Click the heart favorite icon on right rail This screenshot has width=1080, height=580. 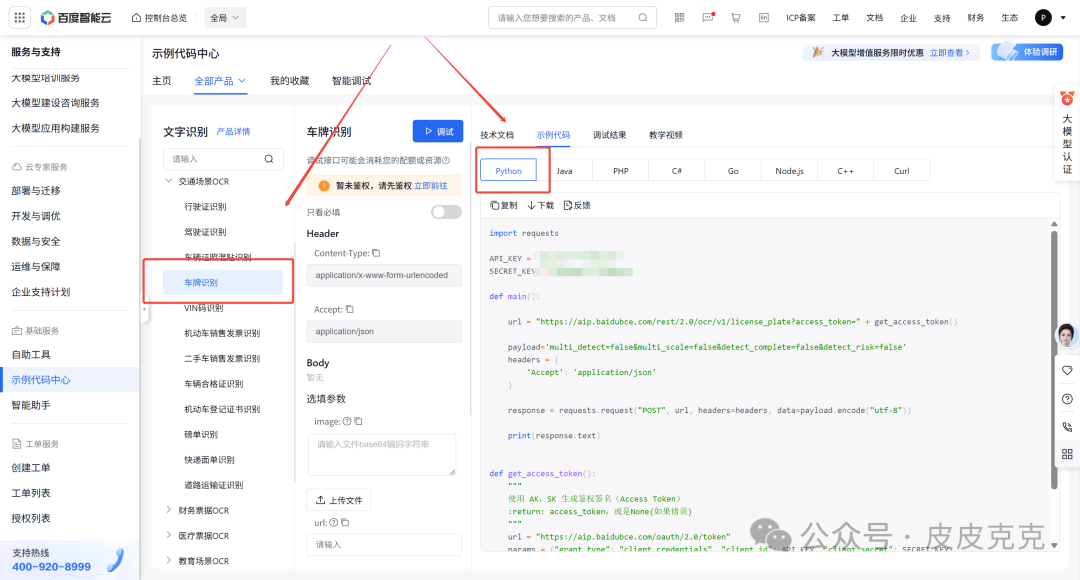(x=1067, y=371)
